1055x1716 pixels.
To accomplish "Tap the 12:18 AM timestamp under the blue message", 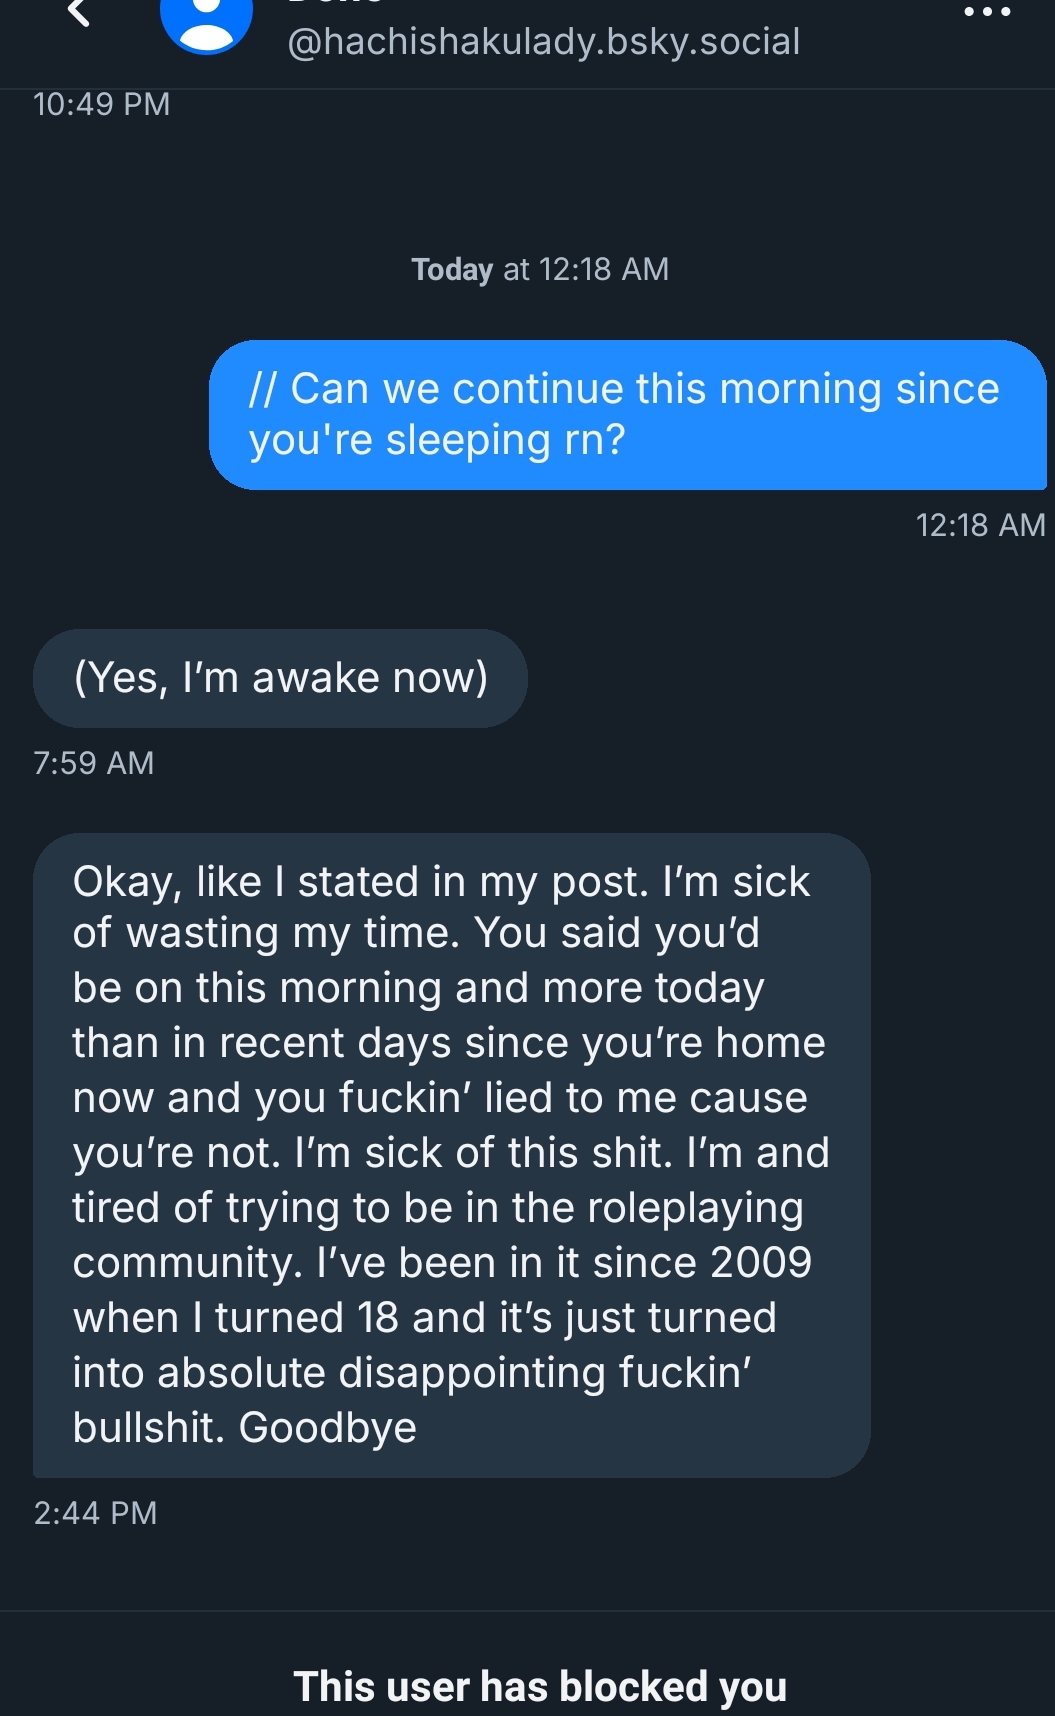I will pos(980,525).
